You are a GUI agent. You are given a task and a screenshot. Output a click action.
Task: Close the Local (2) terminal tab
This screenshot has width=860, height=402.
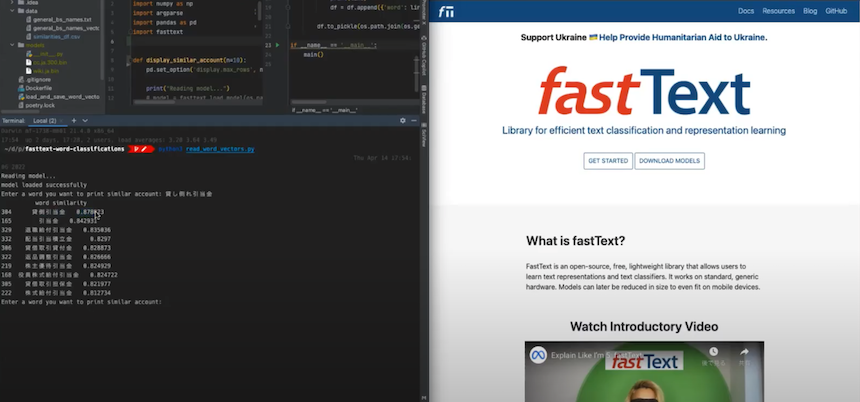coord(61,121)
